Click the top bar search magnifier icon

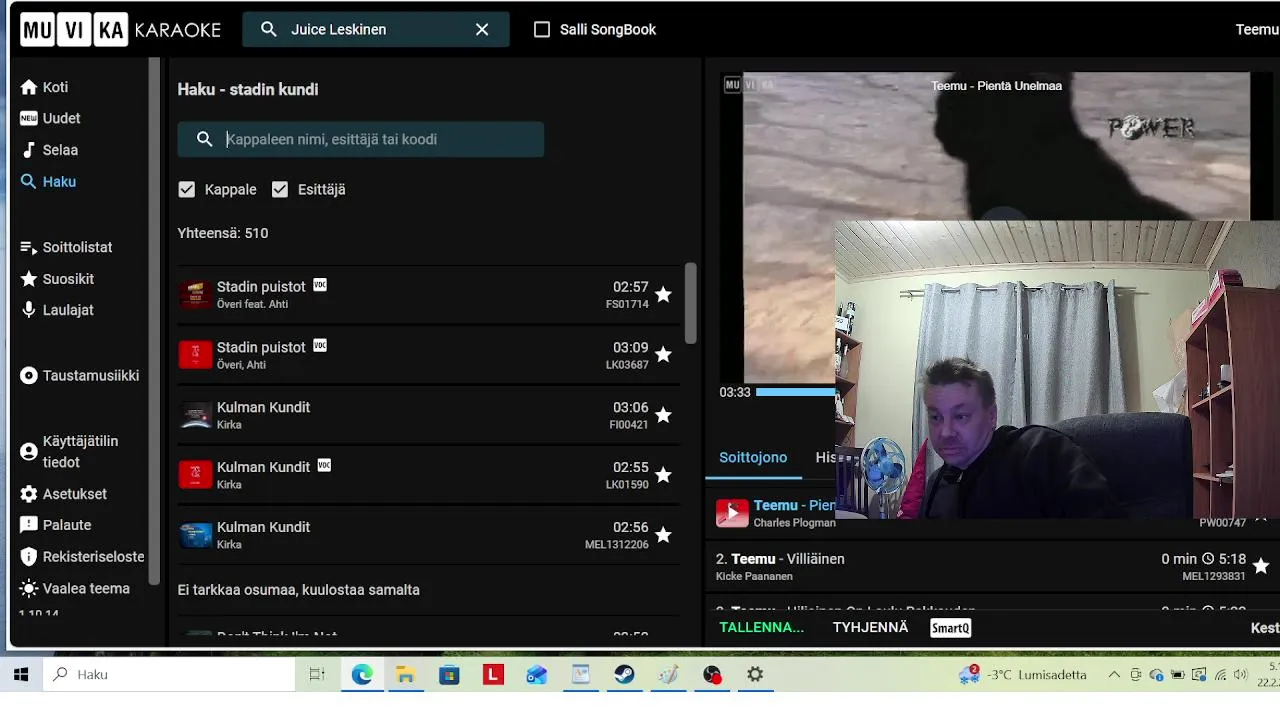click(x=268, y=30)
